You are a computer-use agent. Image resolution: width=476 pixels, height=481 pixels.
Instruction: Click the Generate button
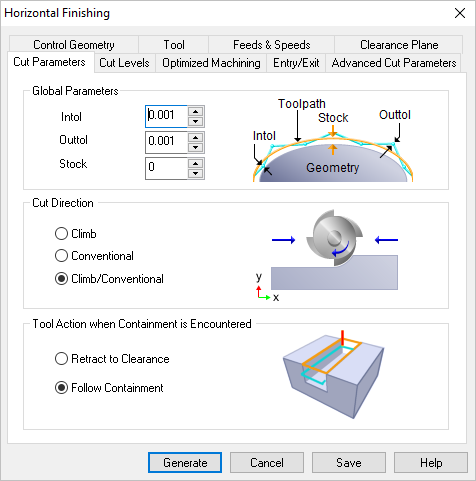click(x=185, y=462)
